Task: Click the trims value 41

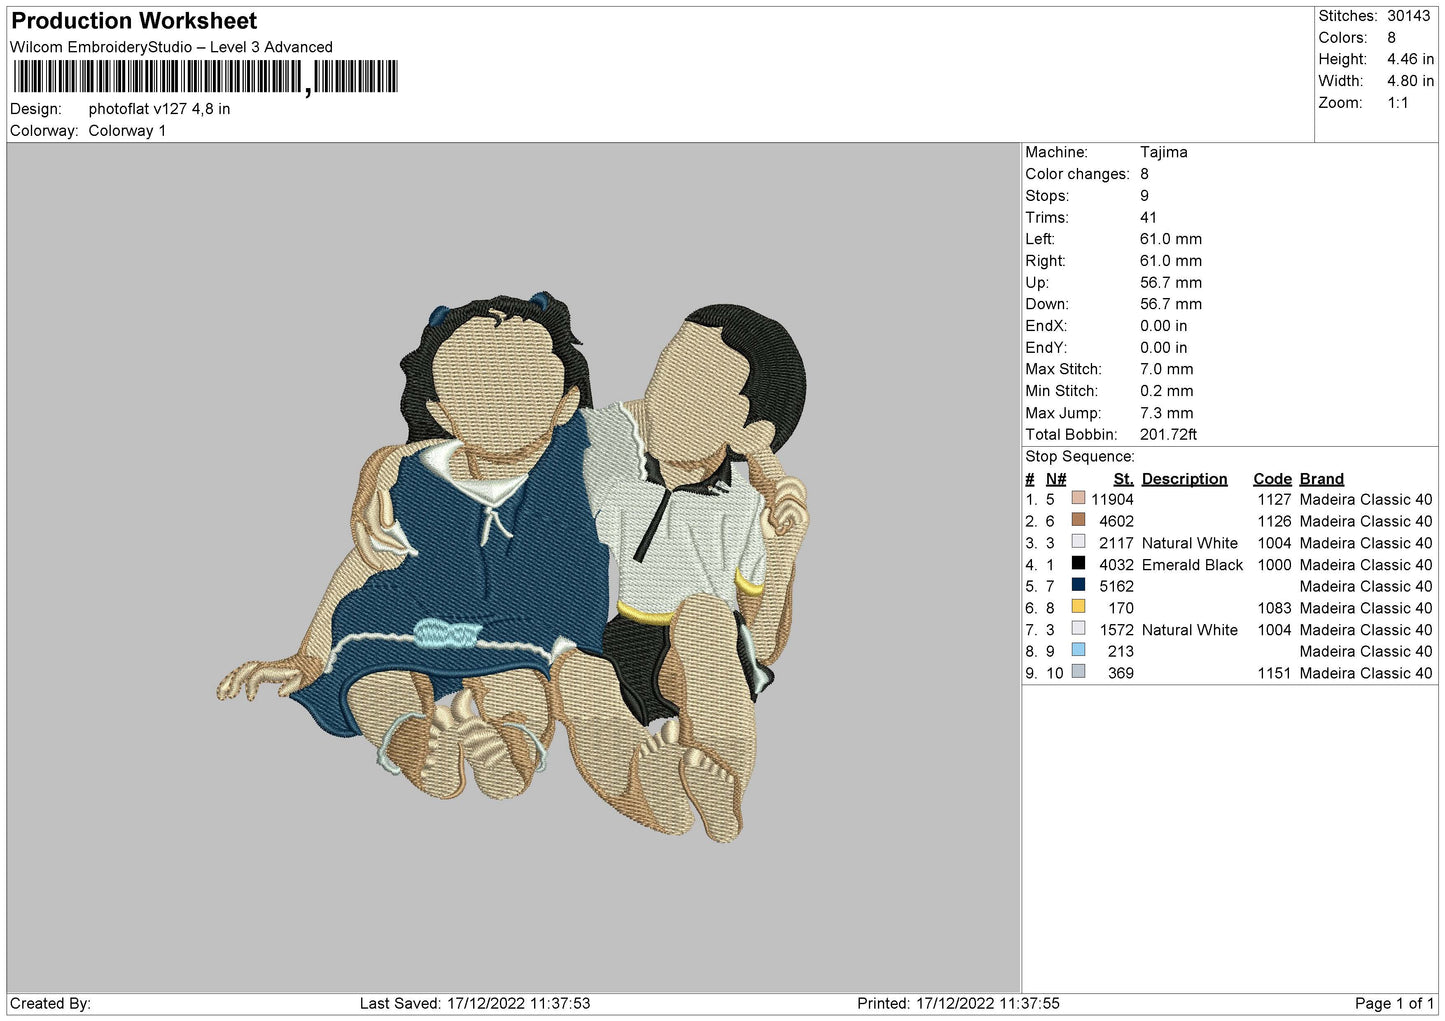Action: [x=1148, y=218]
